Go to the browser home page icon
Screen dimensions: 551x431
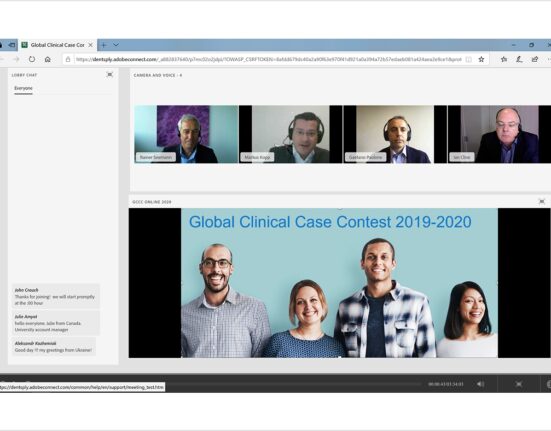point(48,59)
